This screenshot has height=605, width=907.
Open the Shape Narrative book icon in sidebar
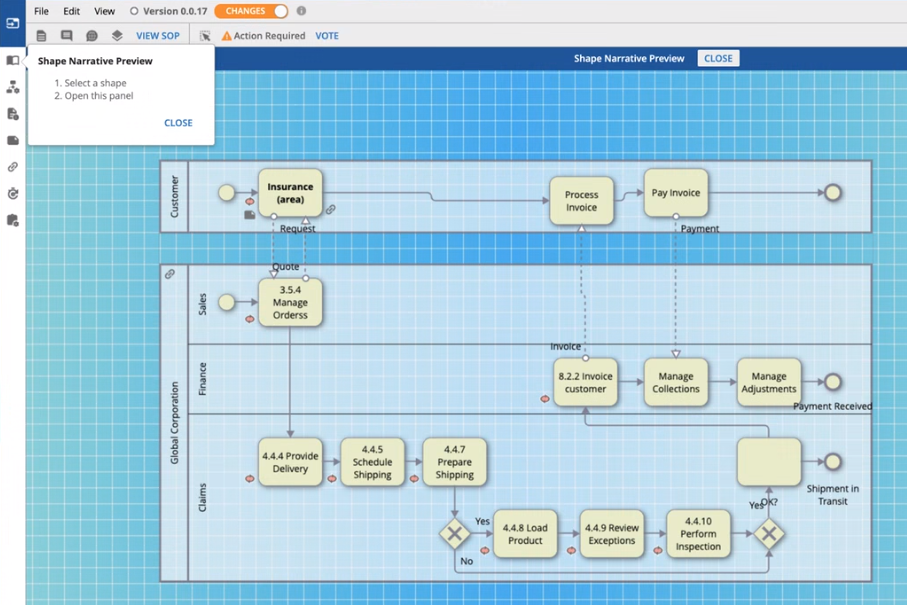(x=13, y=60)
